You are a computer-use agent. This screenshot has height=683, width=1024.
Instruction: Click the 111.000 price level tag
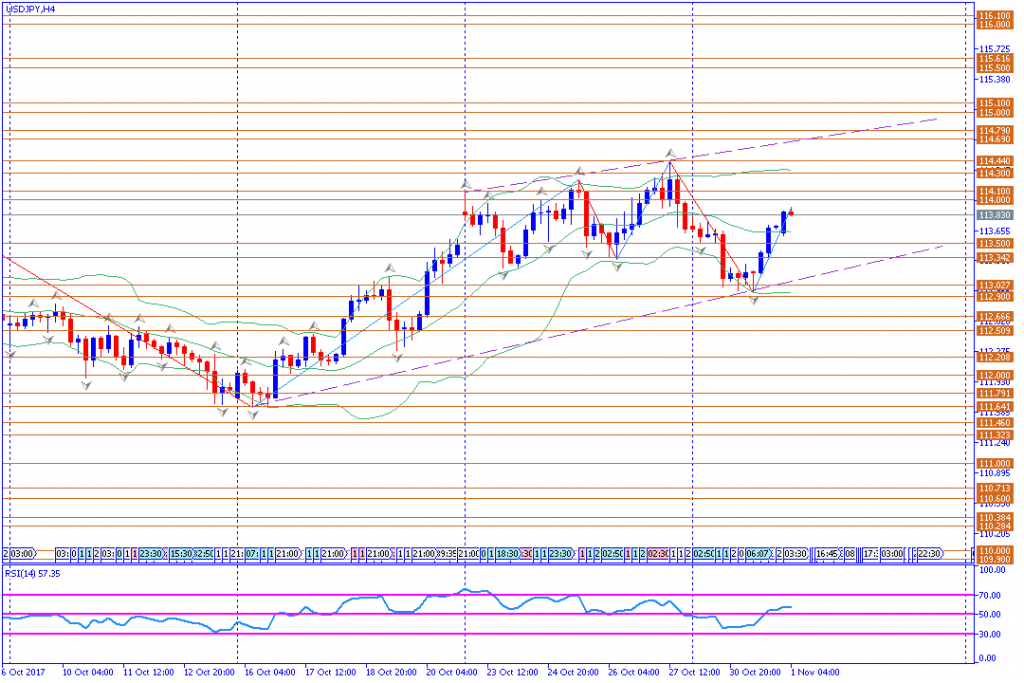(x=993, y=463)
